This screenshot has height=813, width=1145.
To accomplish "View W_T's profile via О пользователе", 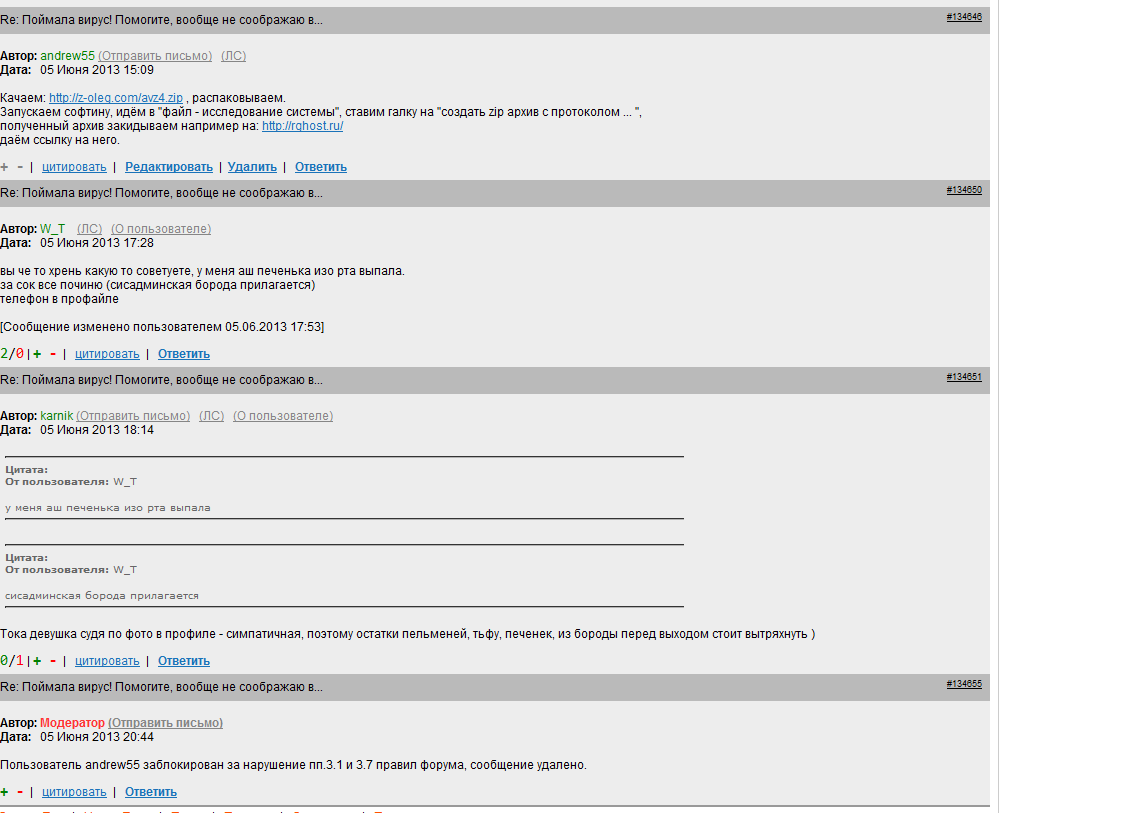I will [x=161, y=229].
